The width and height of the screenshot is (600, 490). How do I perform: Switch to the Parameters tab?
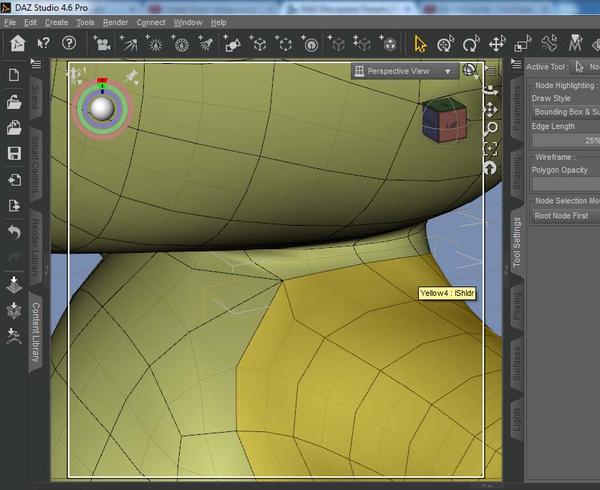point(517,109)
